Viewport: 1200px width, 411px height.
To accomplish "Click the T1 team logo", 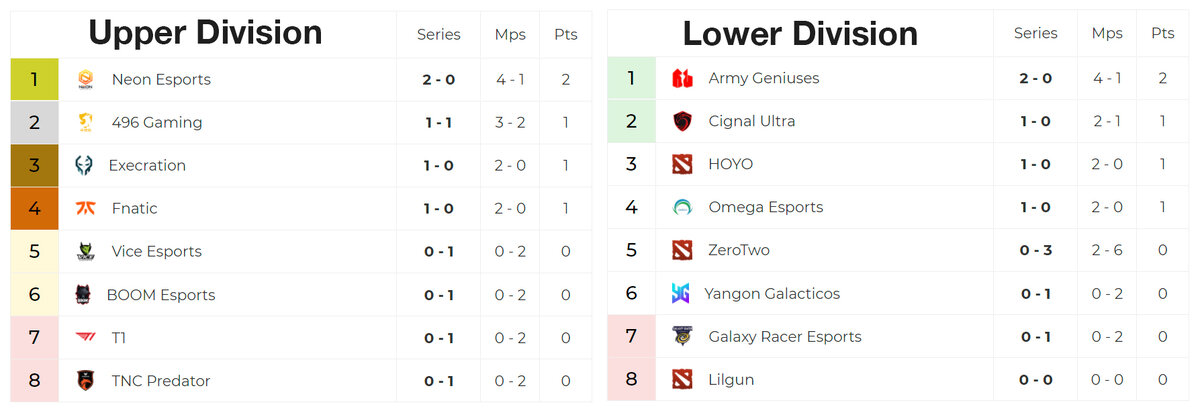I will [86, 338].
